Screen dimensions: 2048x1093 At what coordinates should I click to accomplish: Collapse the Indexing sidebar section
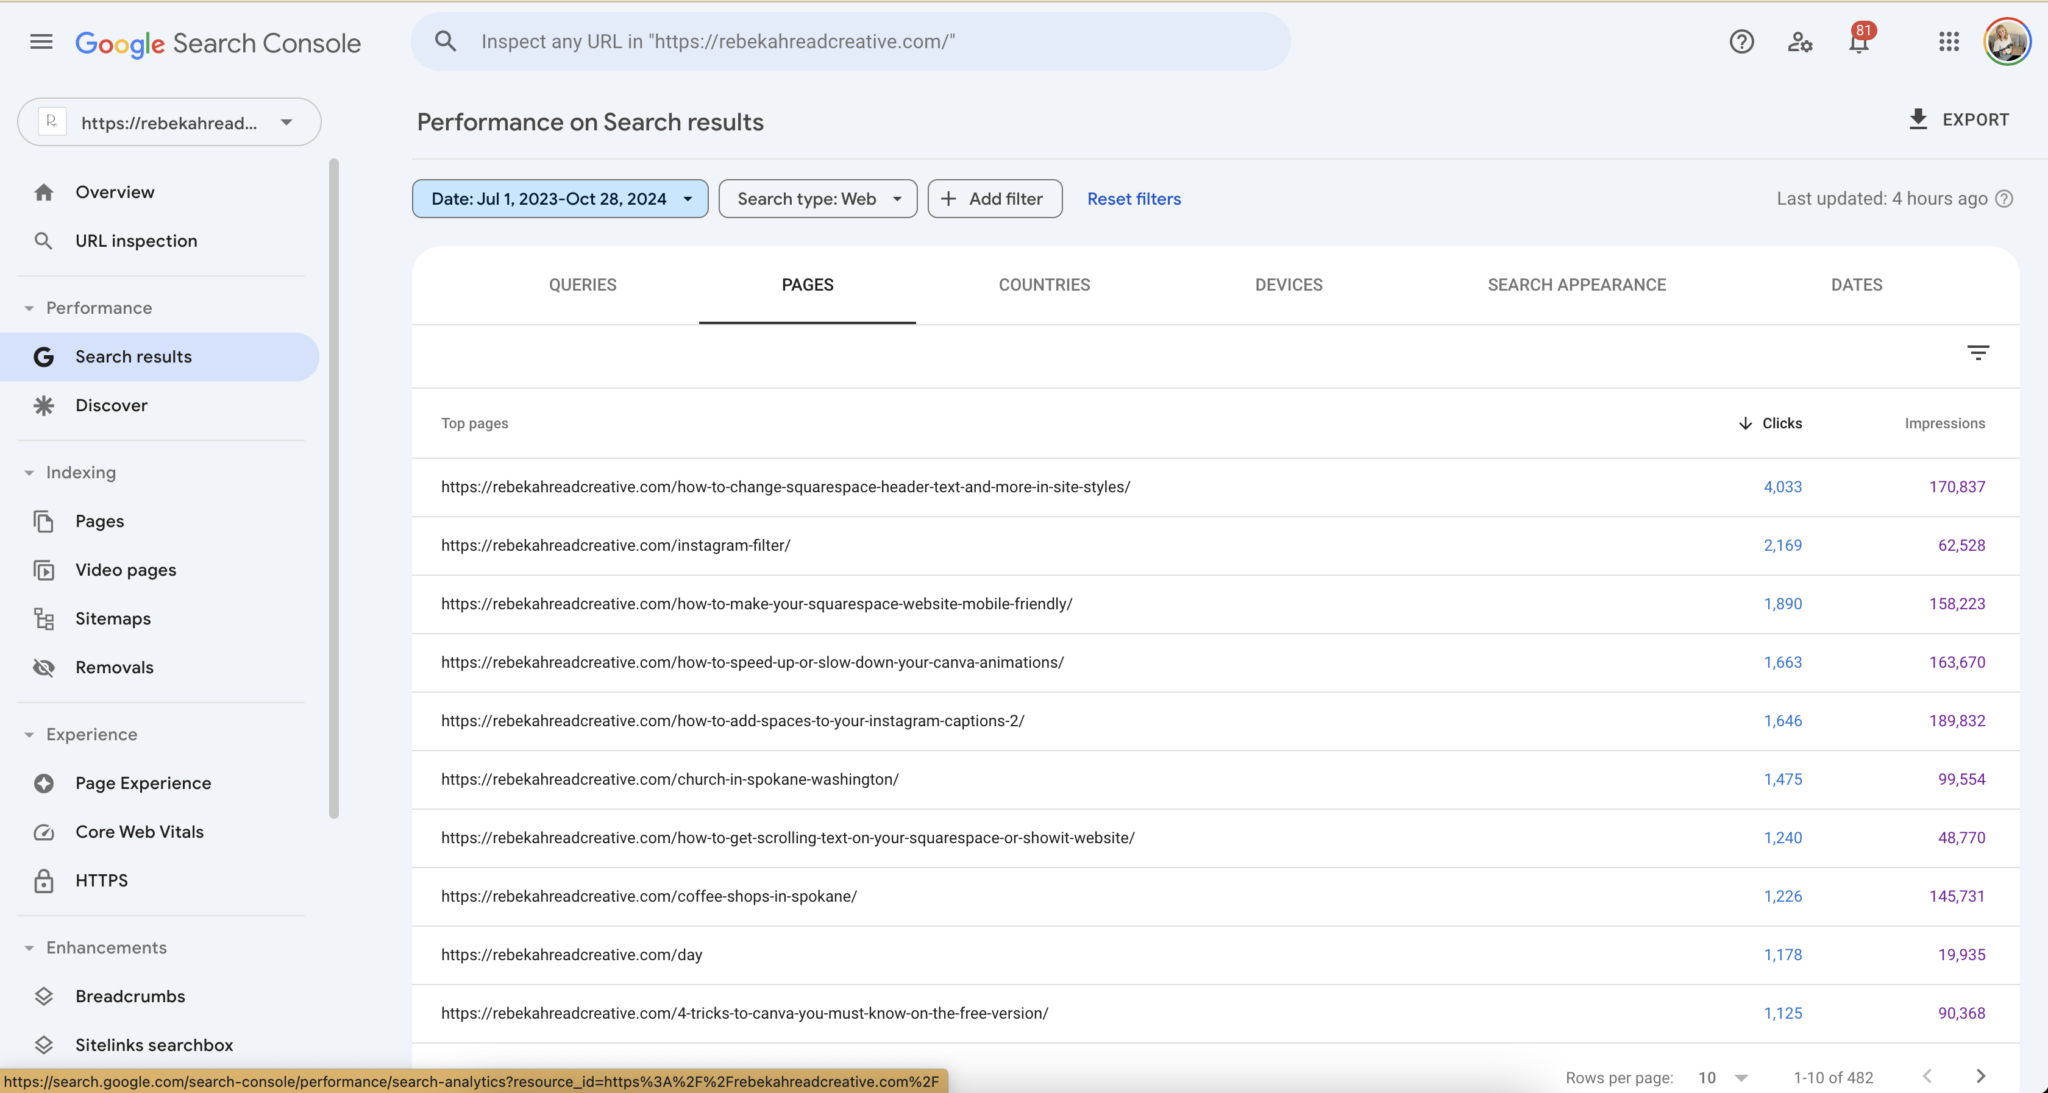(29, 473)
